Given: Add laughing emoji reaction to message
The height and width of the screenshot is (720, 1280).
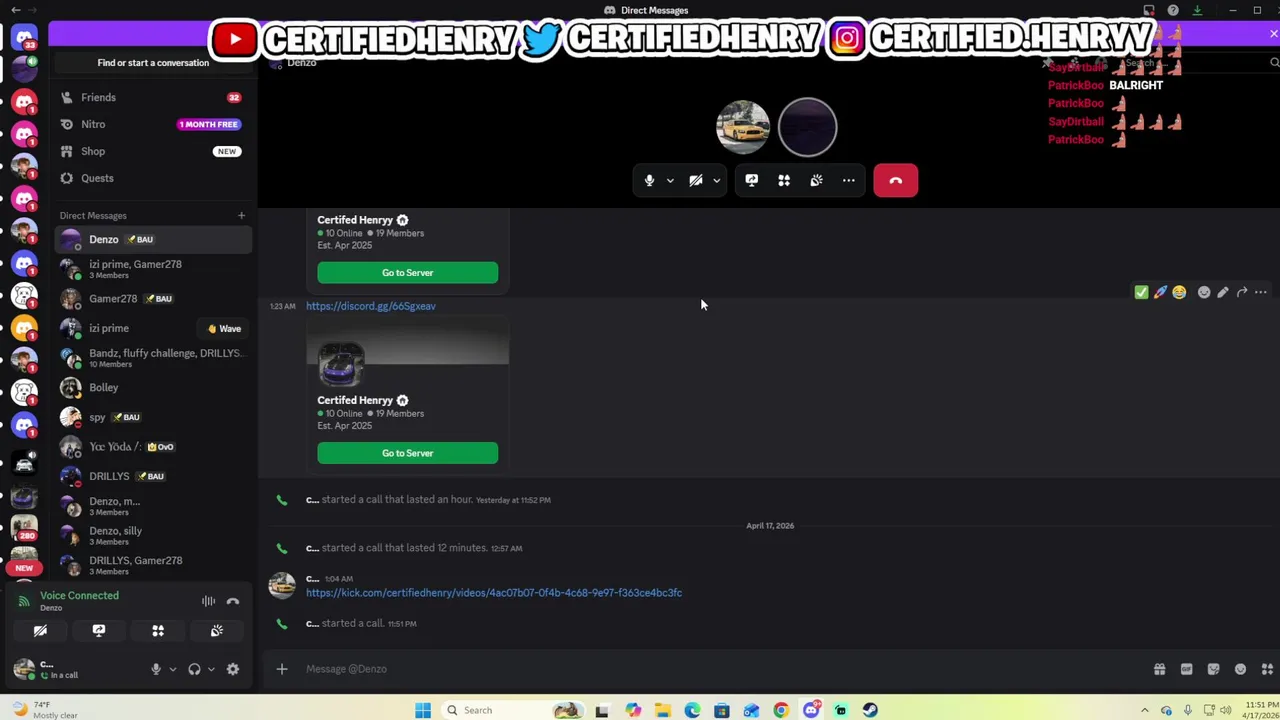Looking at the screenshot, I should tap(1179, 292).
